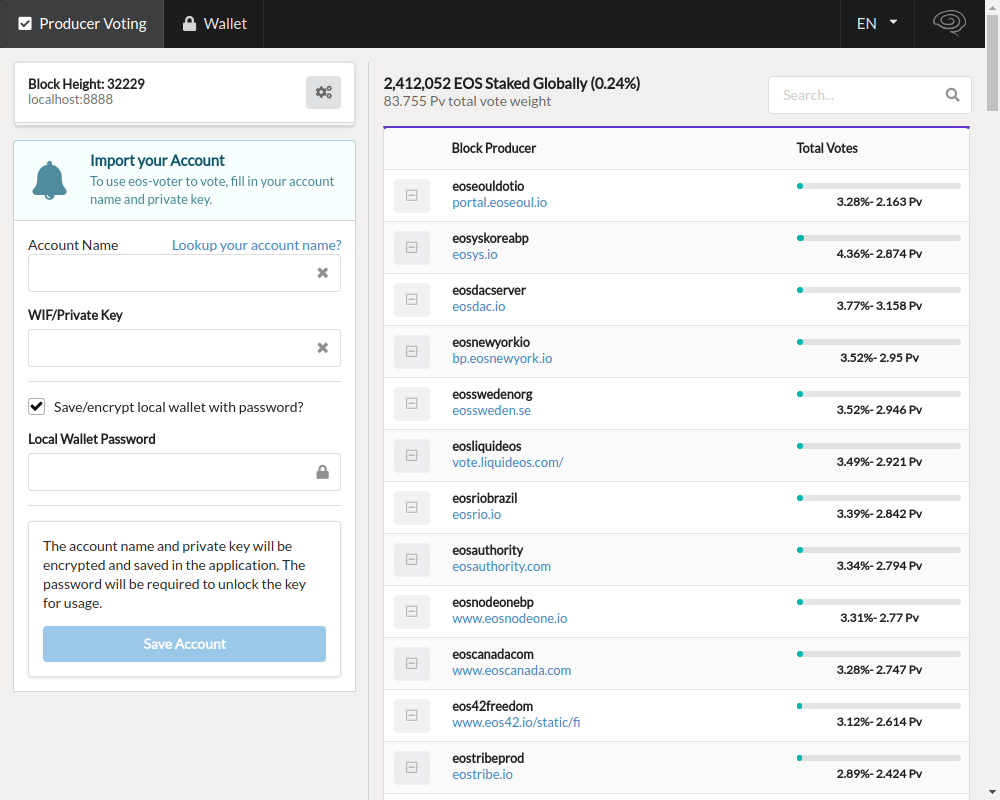Click Lookup your account name link
This screenshot has width=1000, height=800.
256,245
